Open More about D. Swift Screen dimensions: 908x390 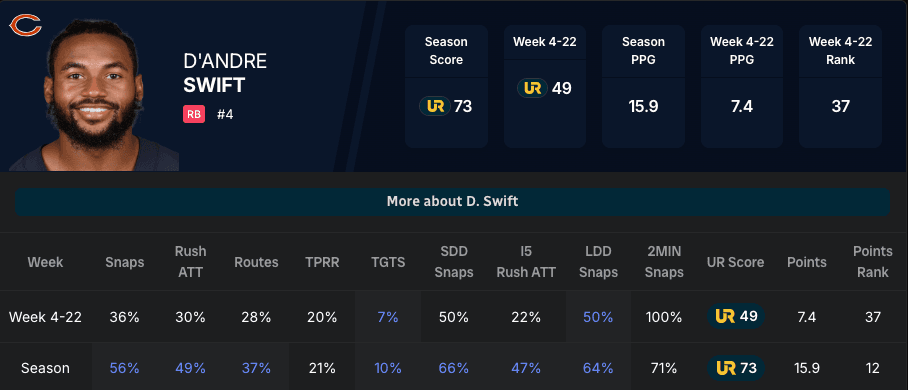[x=452, y=202]
